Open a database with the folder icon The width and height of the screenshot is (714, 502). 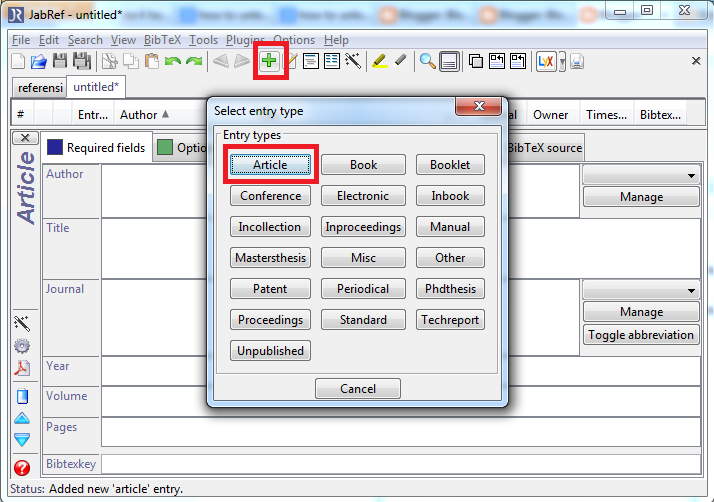[39, 61]
